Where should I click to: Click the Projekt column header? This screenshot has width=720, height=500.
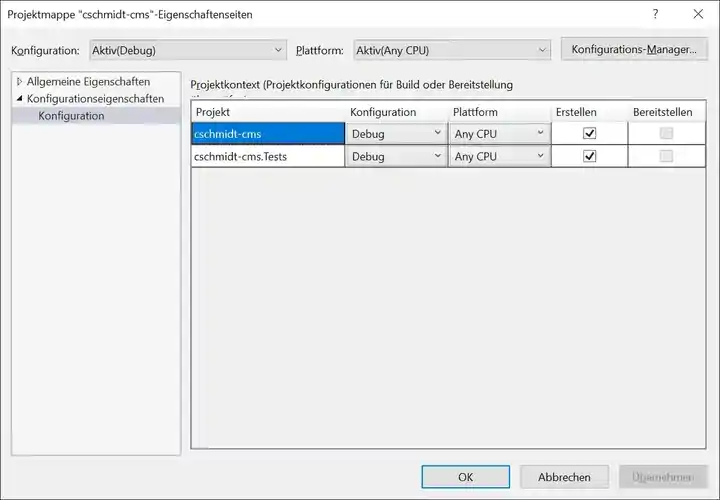tap(267, 112)
